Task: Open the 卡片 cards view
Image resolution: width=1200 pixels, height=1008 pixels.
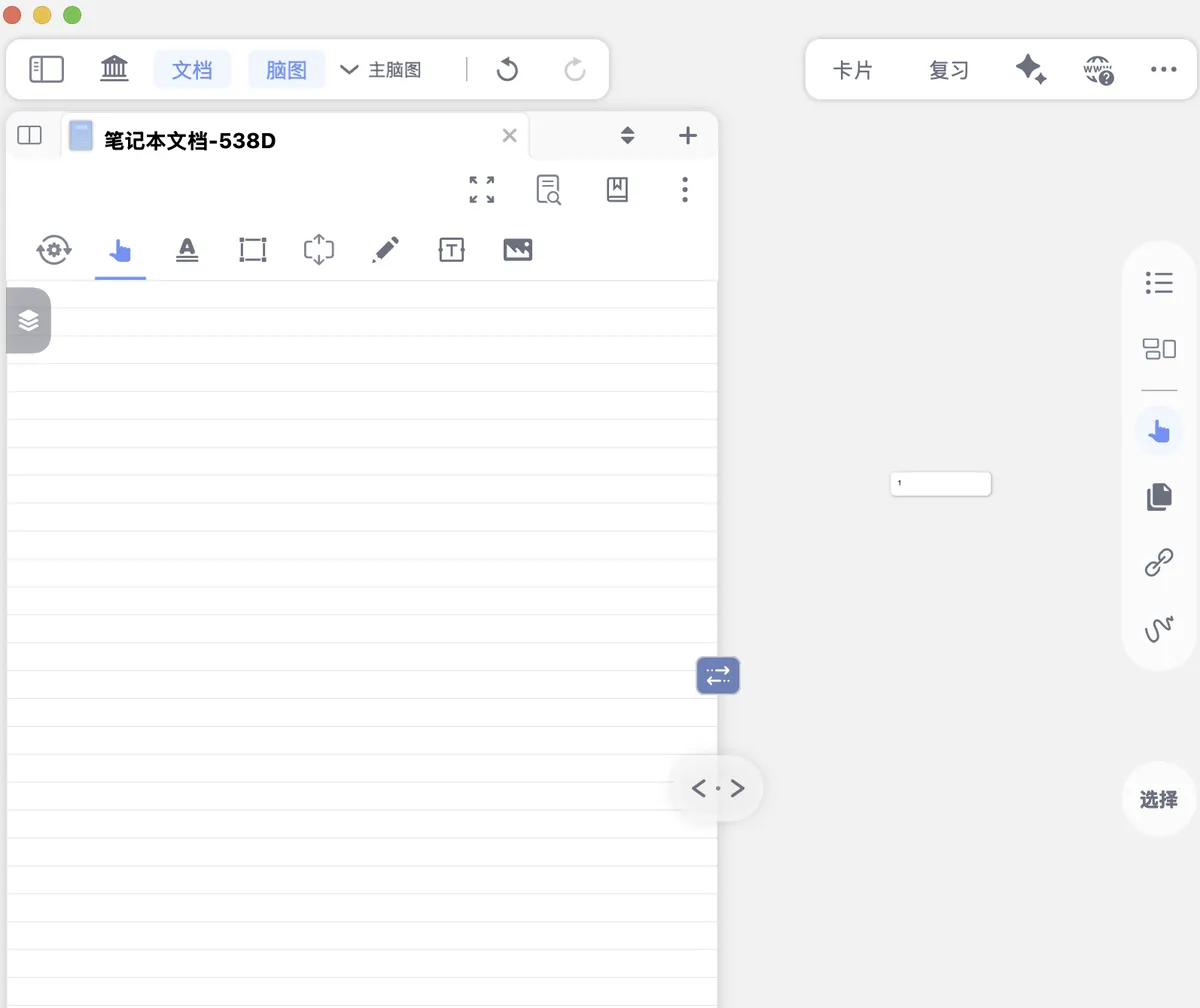Action: [853, 70]
